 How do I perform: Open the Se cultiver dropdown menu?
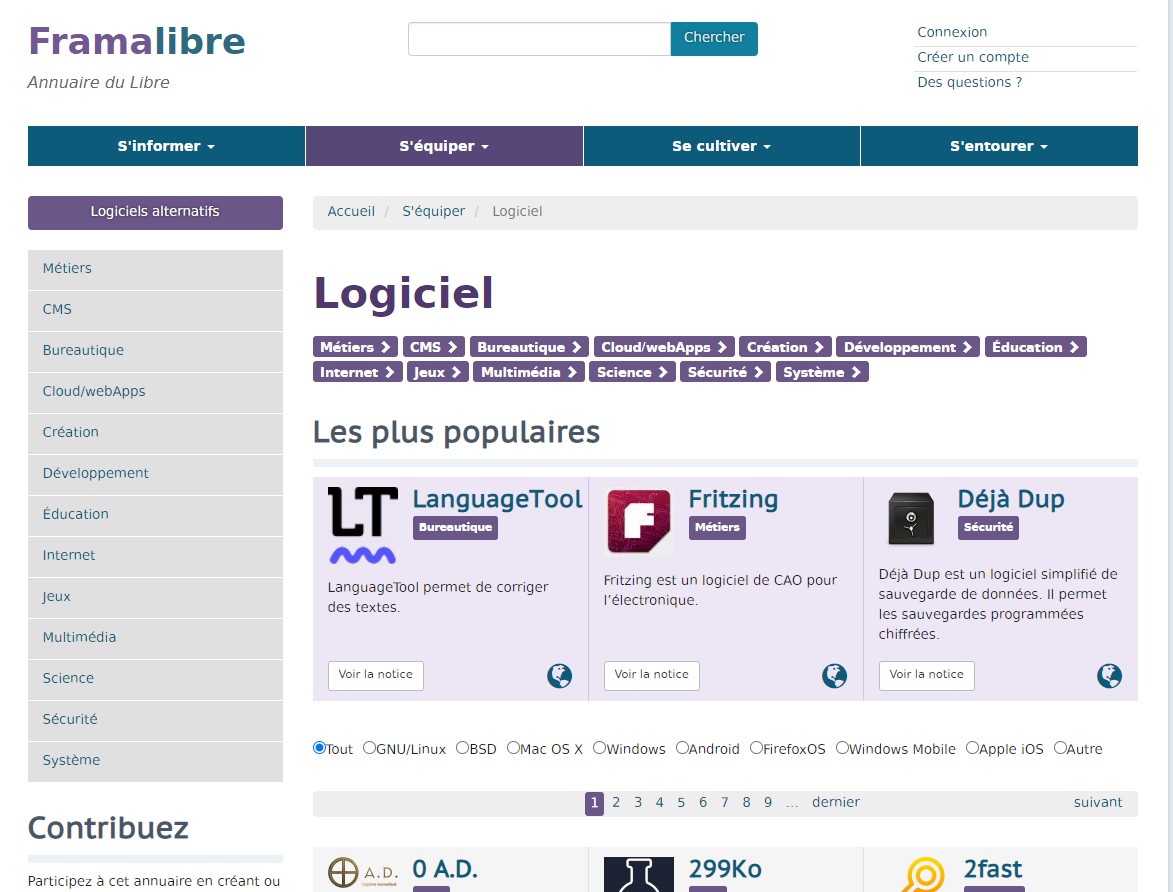(x=721, y=146)
